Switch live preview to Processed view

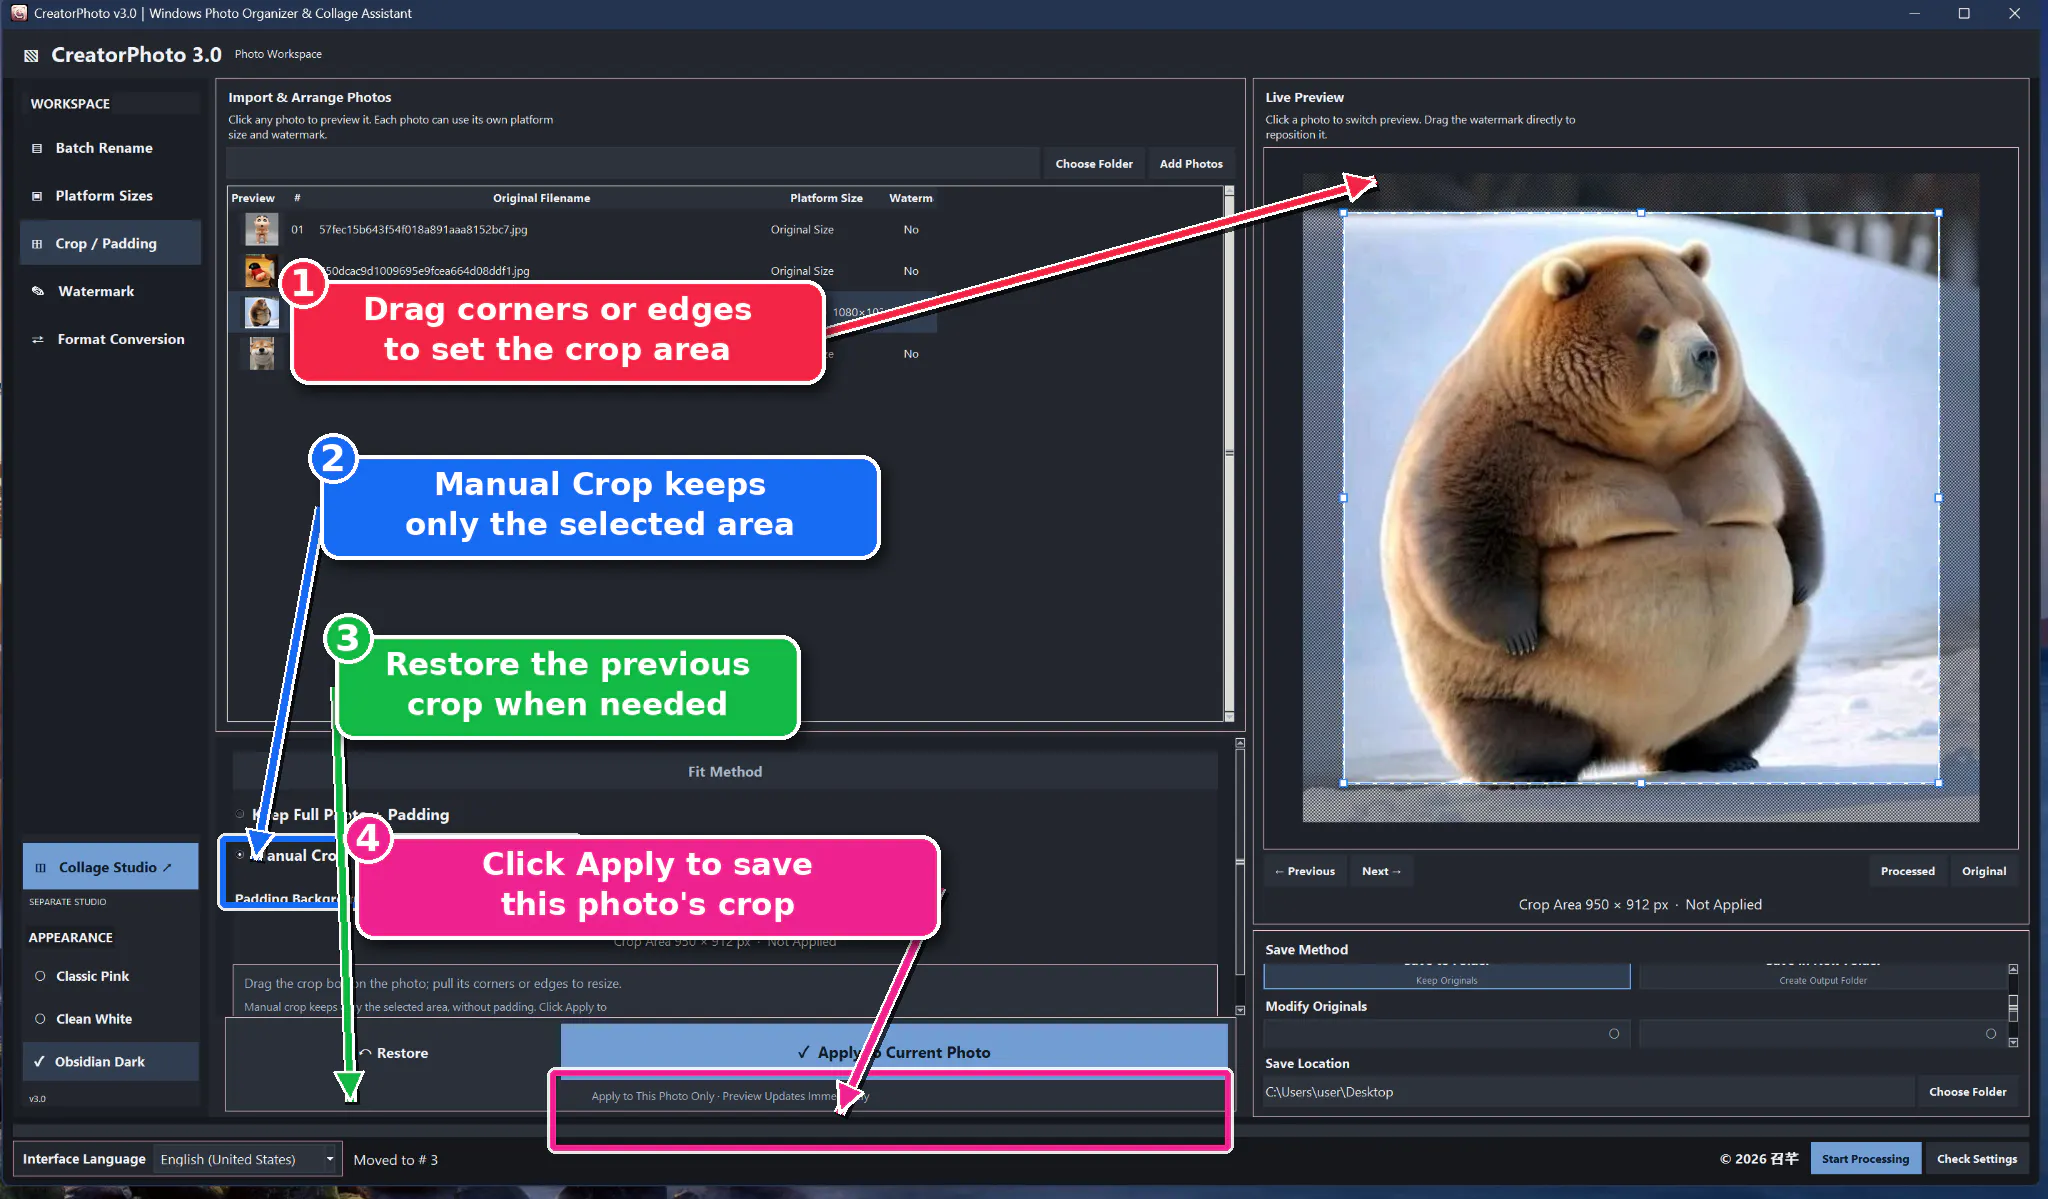click(x=1907, y=871)
